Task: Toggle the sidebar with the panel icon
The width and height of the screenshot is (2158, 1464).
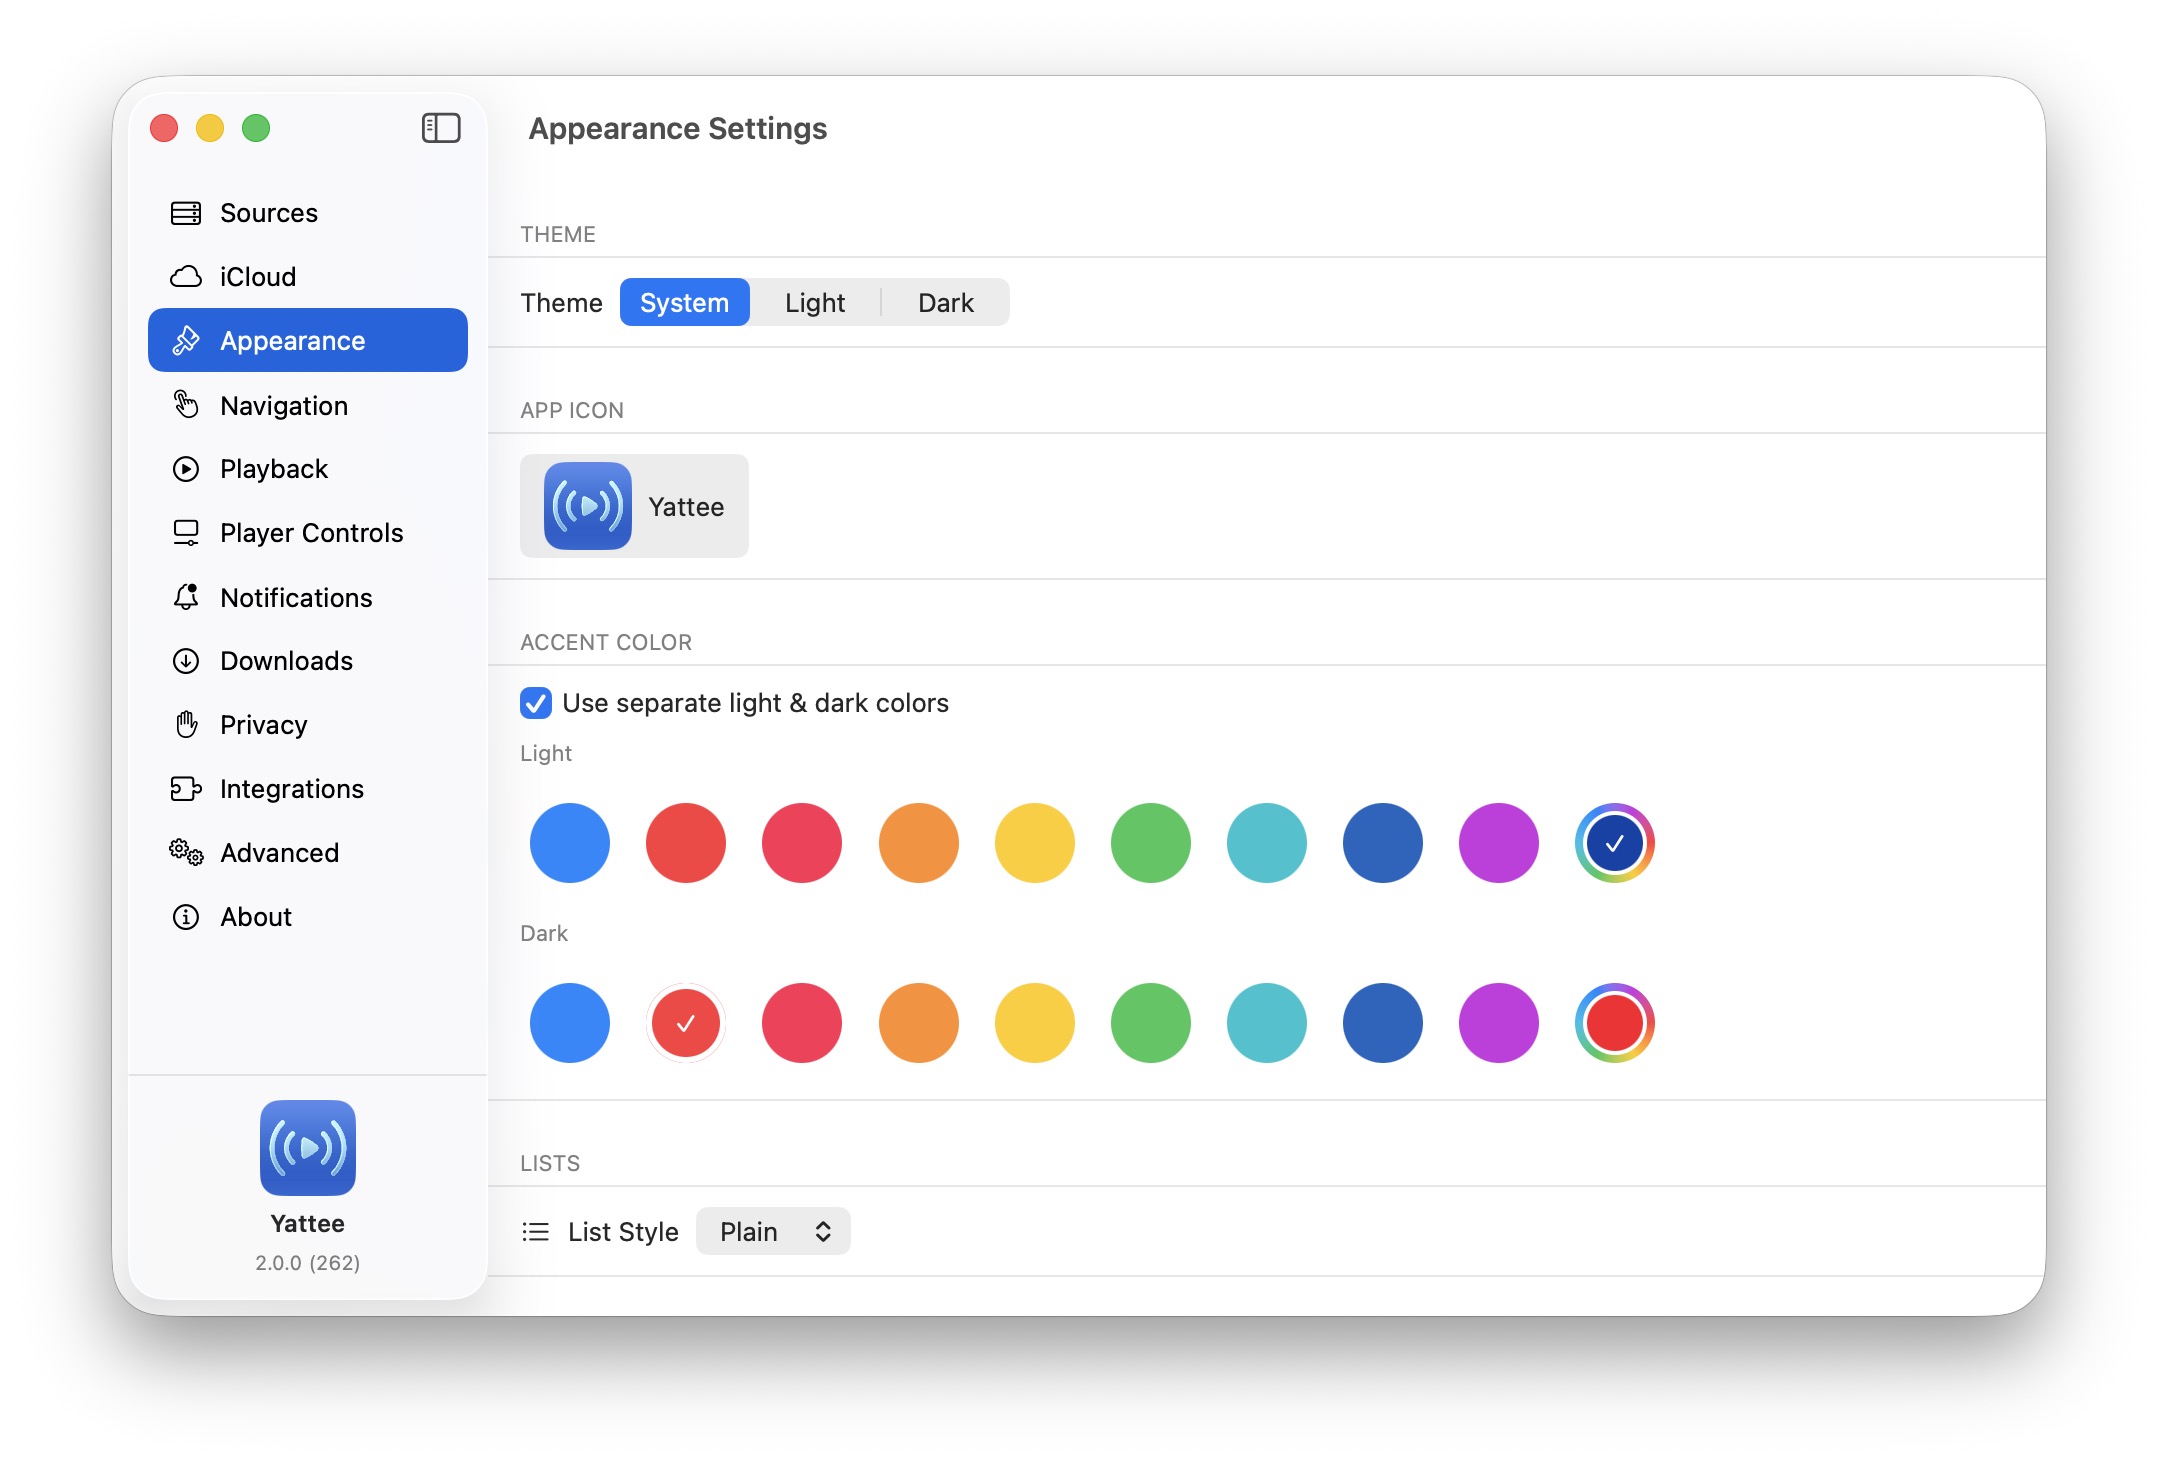Action: pos(441,128)
